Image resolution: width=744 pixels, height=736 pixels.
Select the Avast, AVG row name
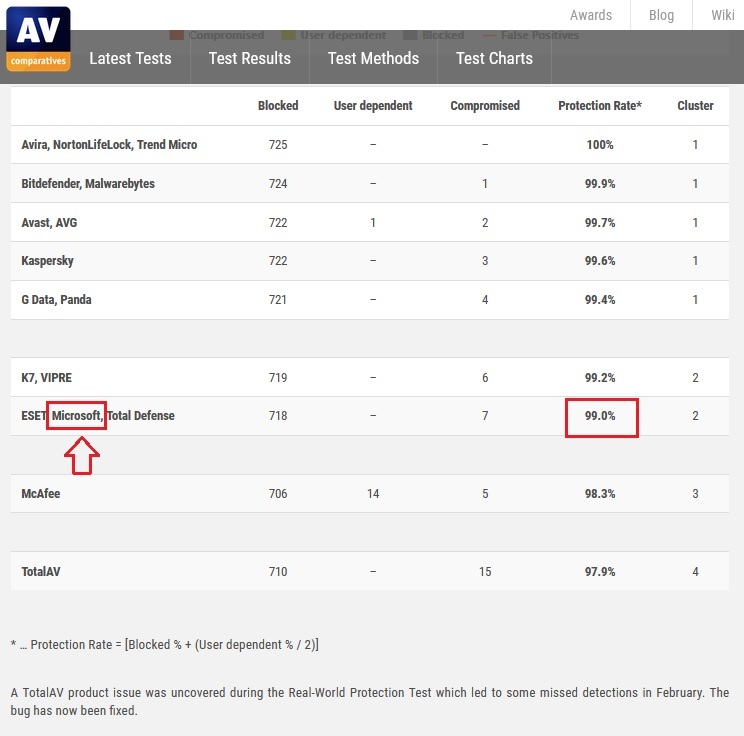pos(49,223)
